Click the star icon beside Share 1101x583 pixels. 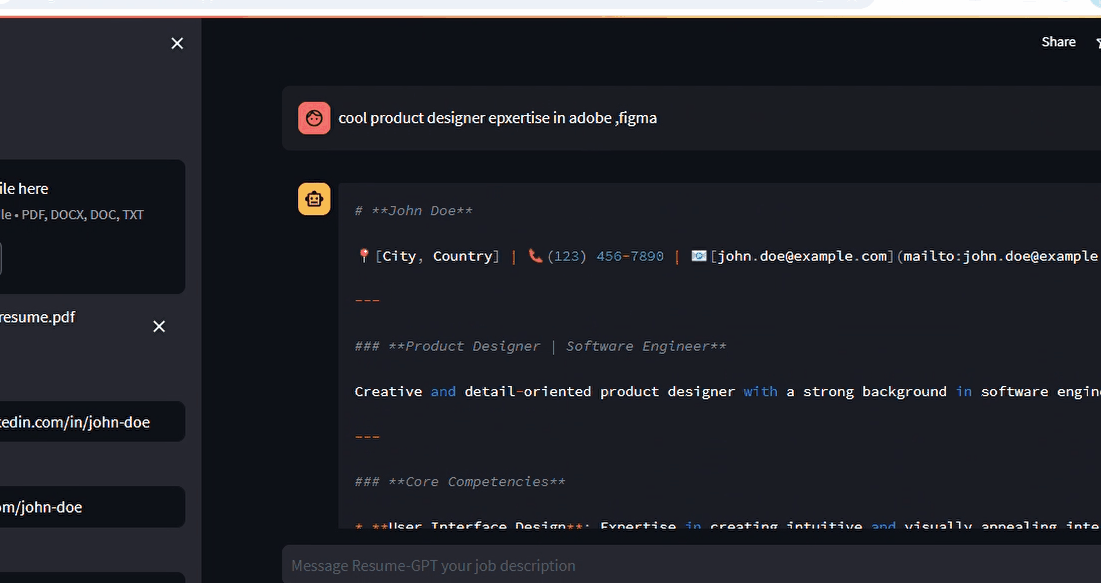coord(1097,42)
